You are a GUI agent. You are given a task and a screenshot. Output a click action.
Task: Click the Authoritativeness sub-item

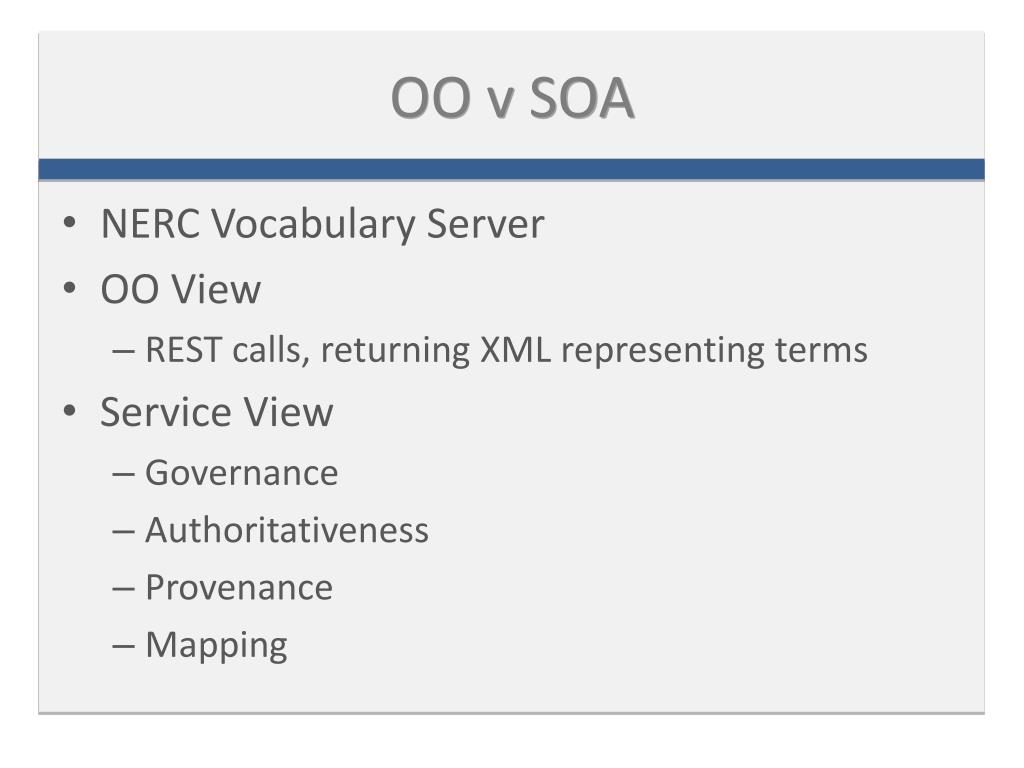[x=287, y=530]
